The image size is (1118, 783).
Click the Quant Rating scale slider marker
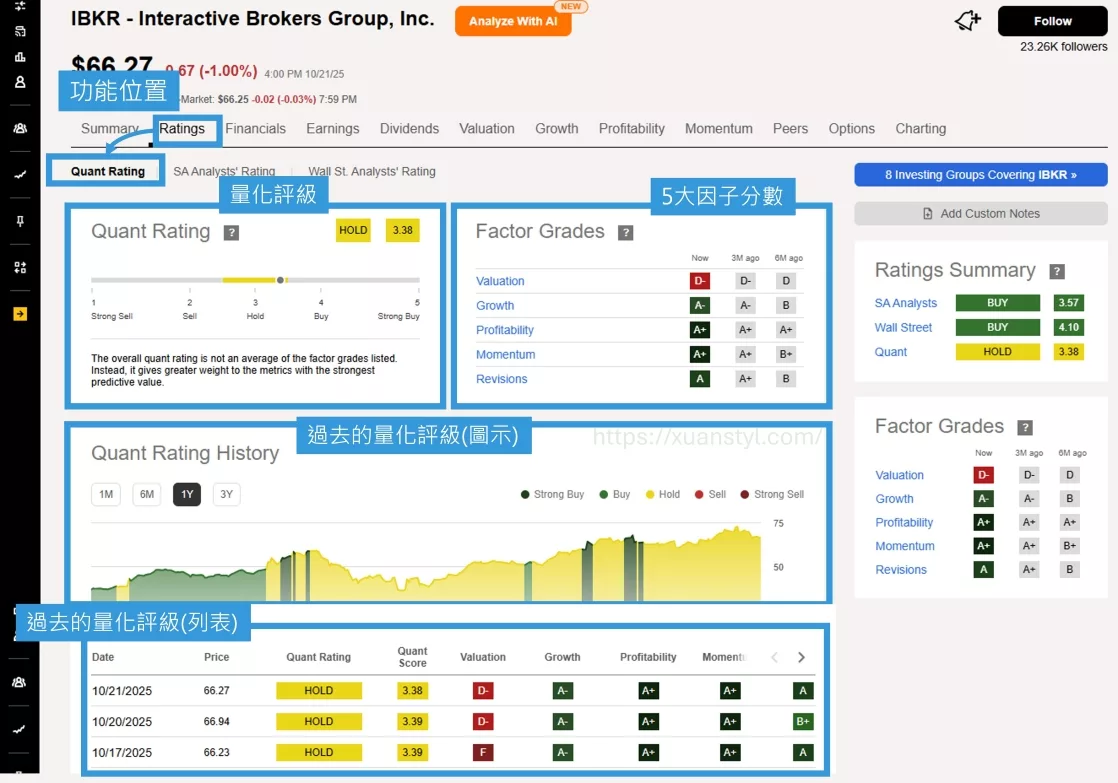(x=280, y=280)
